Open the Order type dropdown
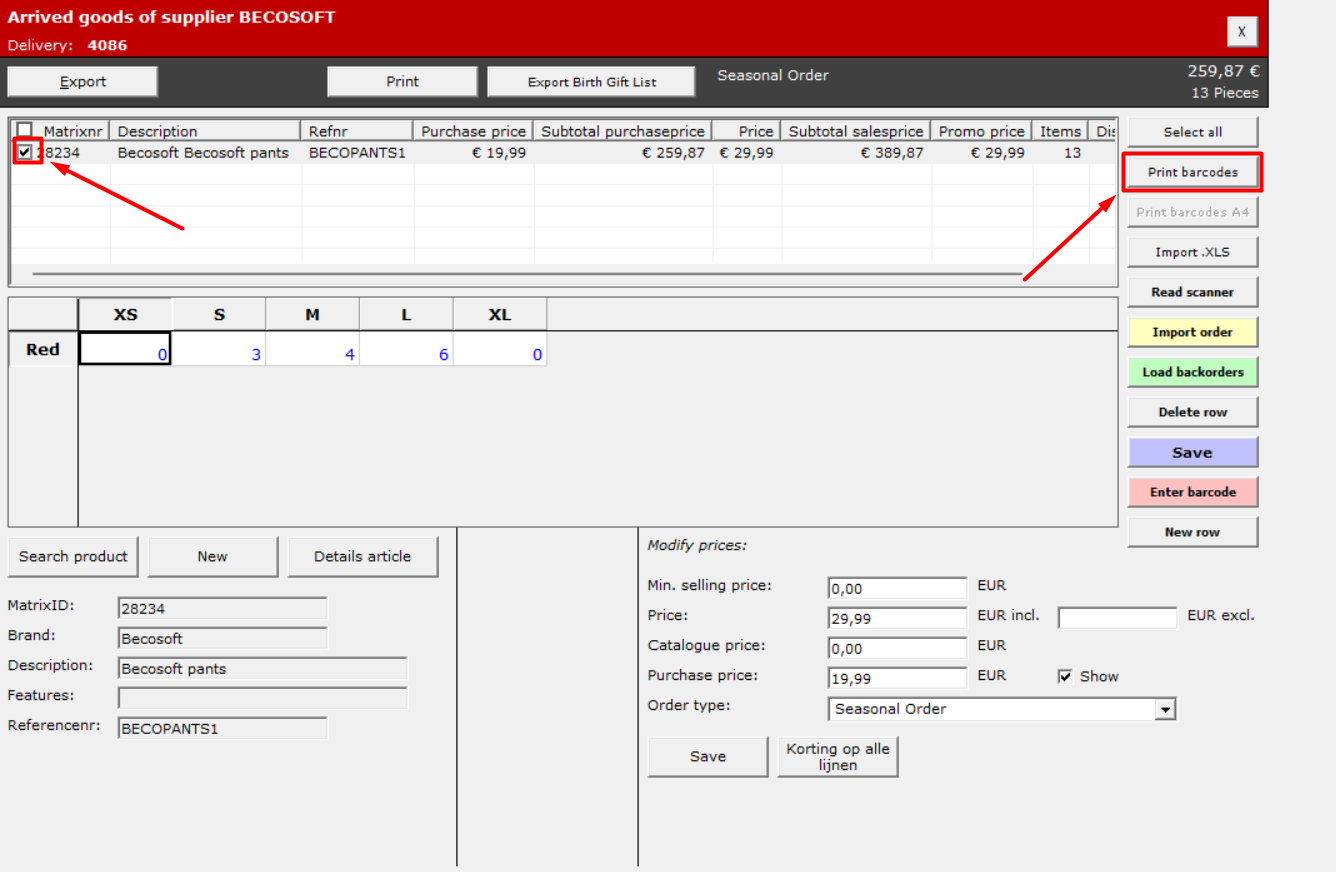The width and height of the screenshot is (1336, 872). (1165, 709)
